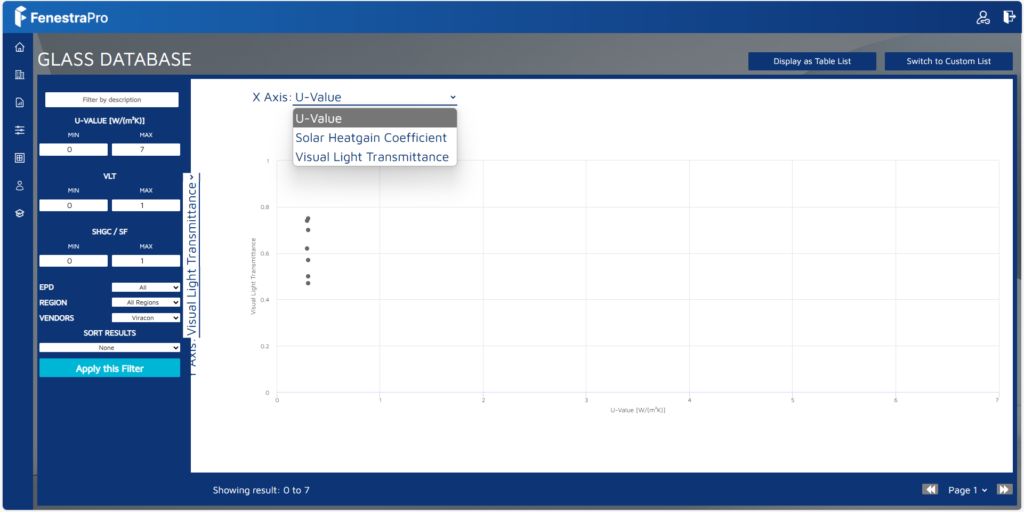Click the 'U-Value [W/(m²K)]' x-axis title
Viewport: 1024px width, 512px height.
(x=637, y=410)
